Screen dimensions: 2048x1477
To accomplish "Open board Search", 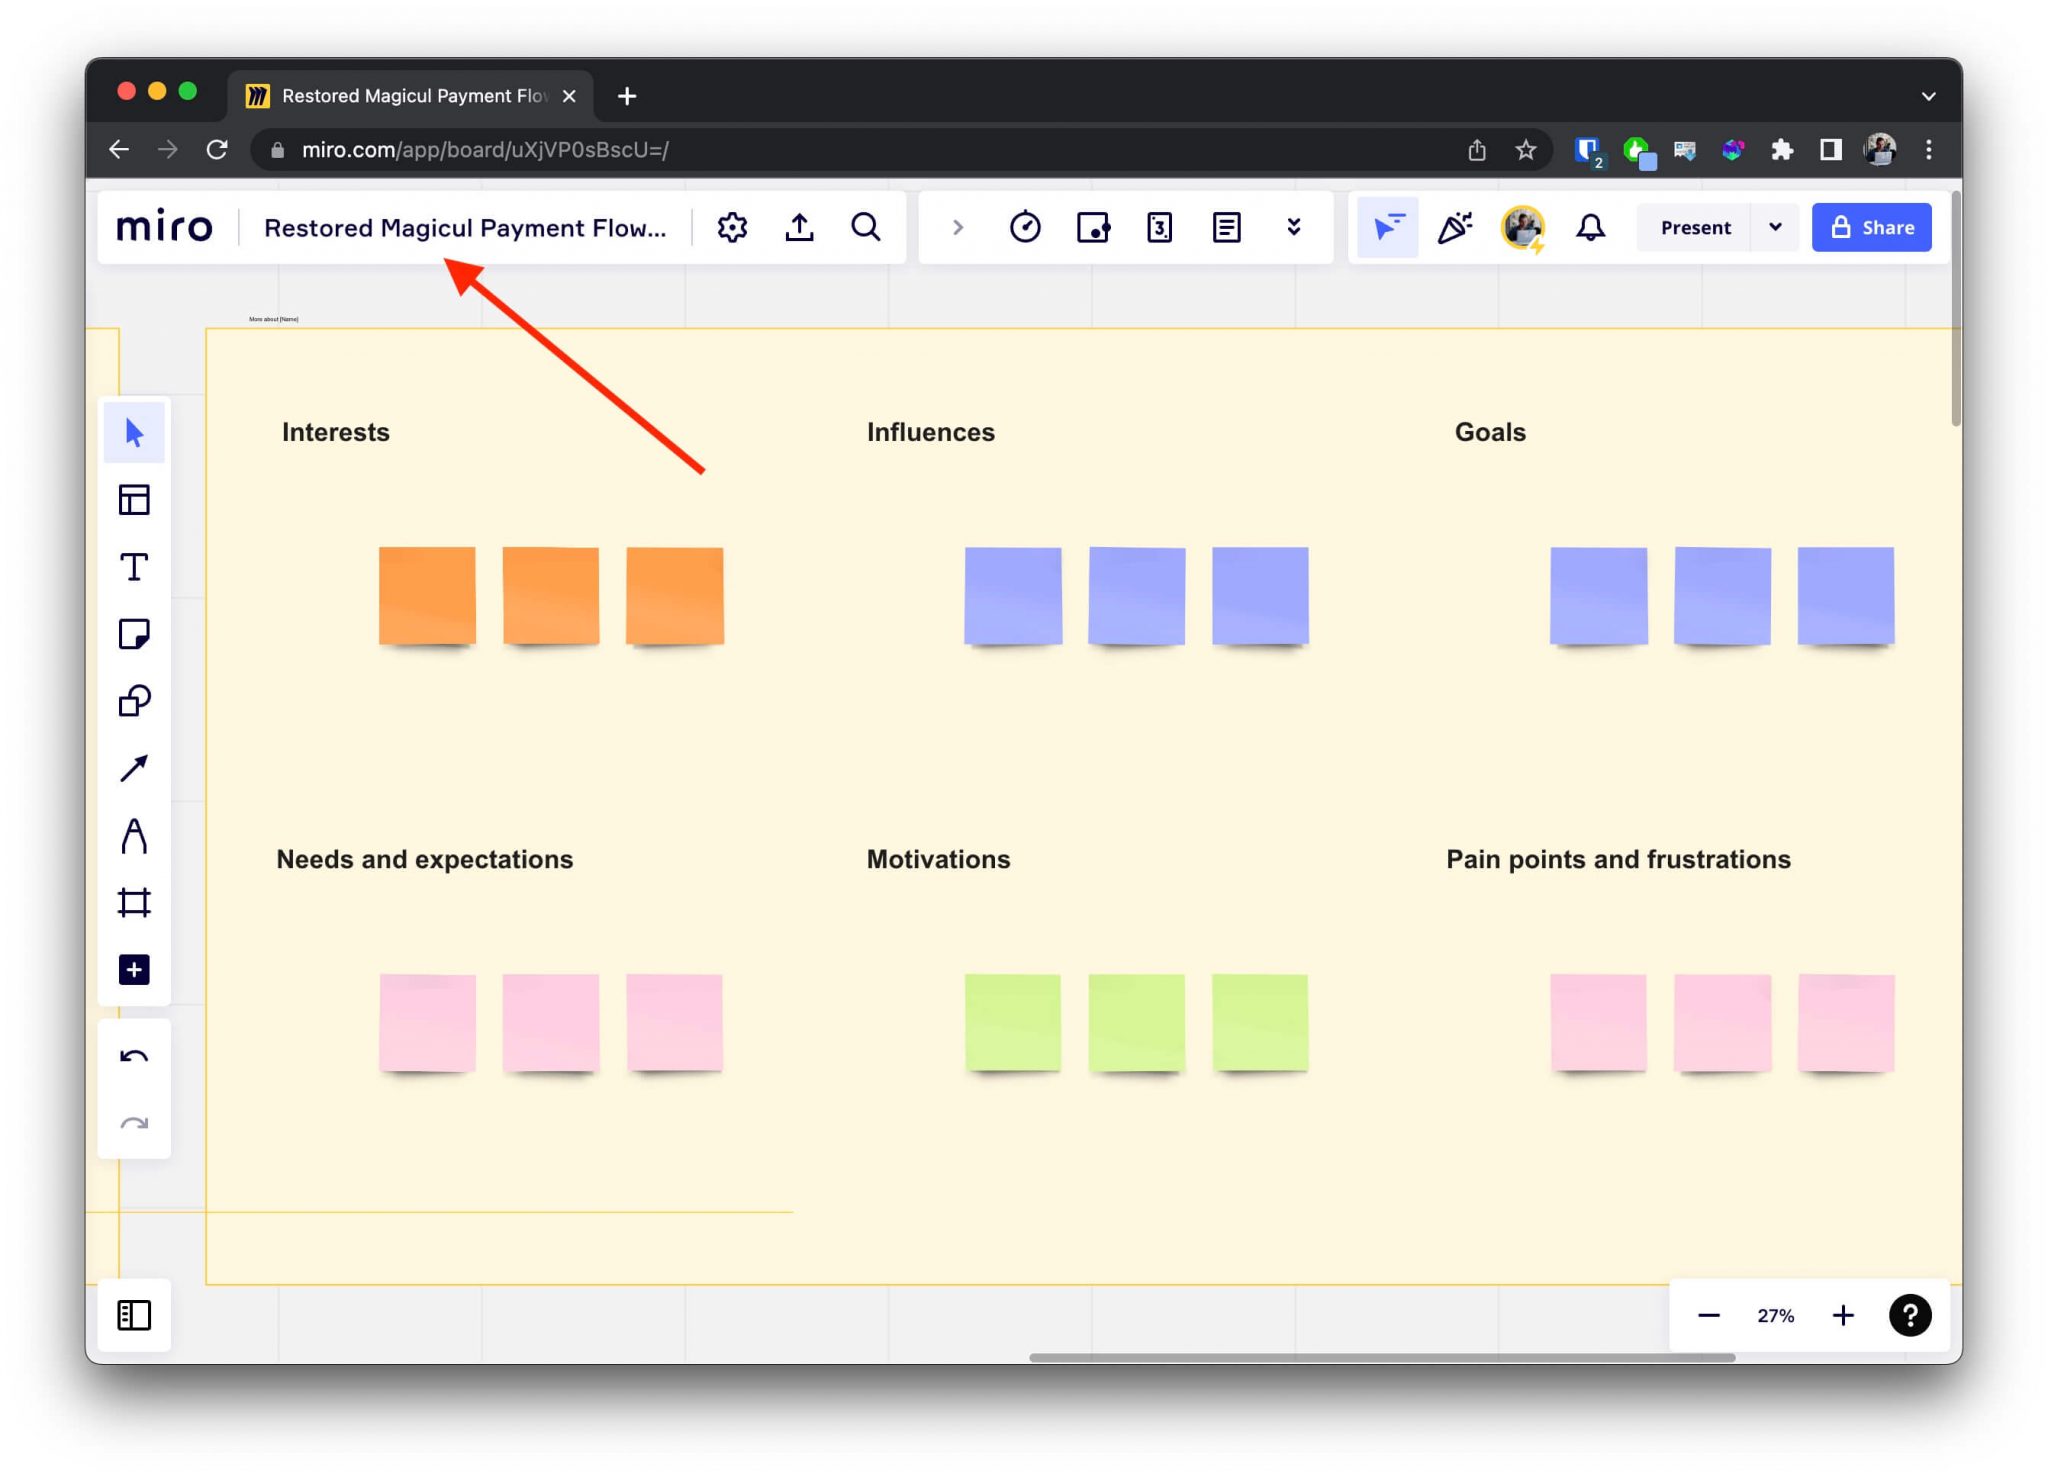I will [866, 227].
